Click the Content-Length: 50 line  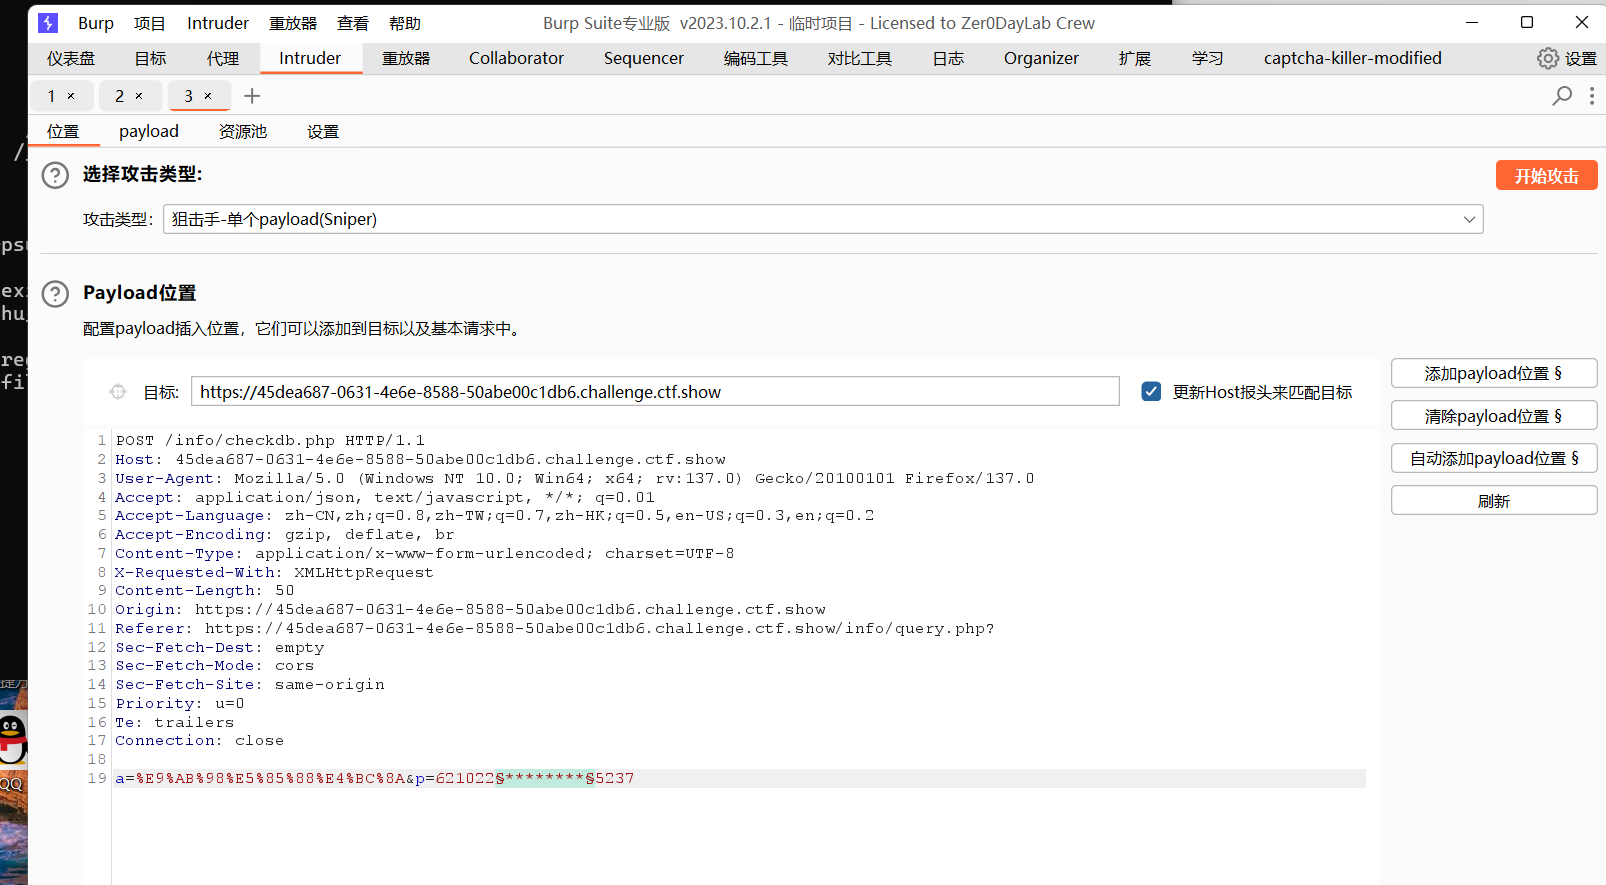205,591
